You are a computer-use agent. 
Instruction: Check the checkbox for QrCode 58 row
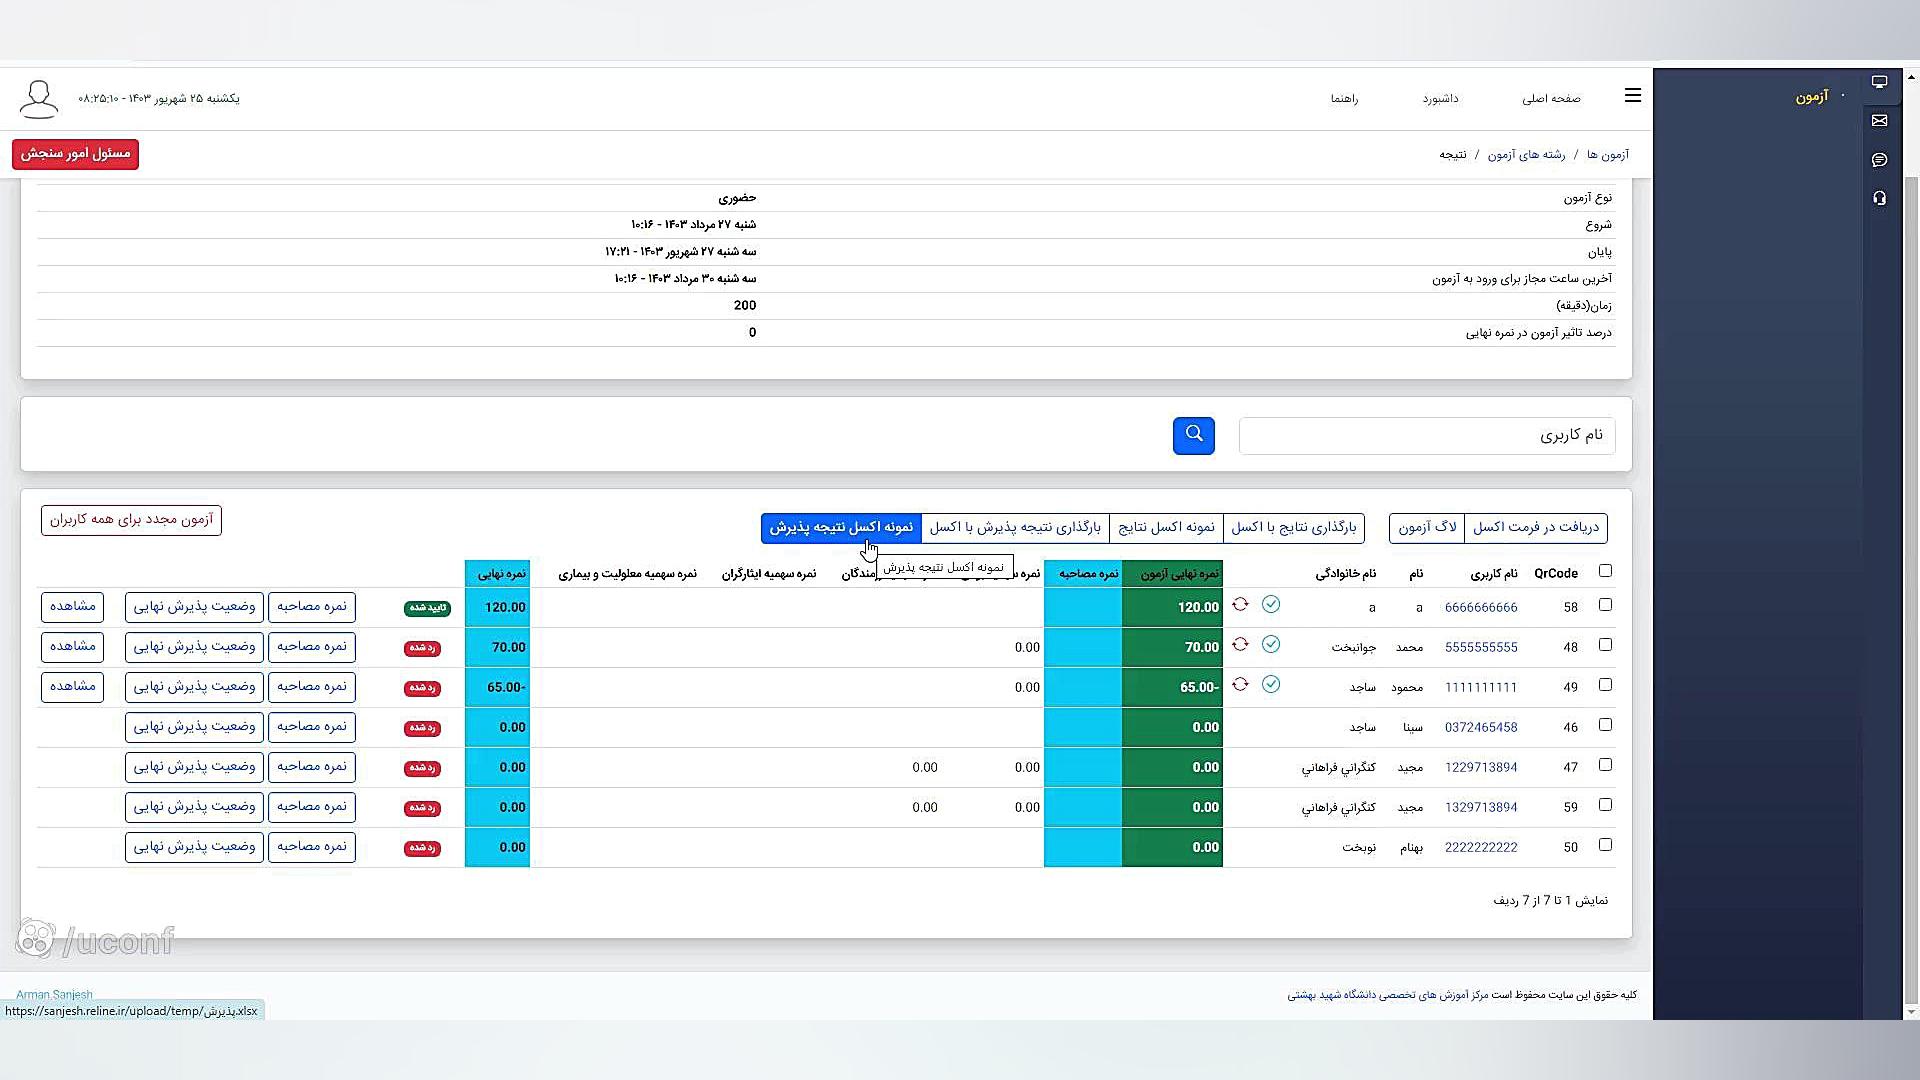click(1605, 605)
